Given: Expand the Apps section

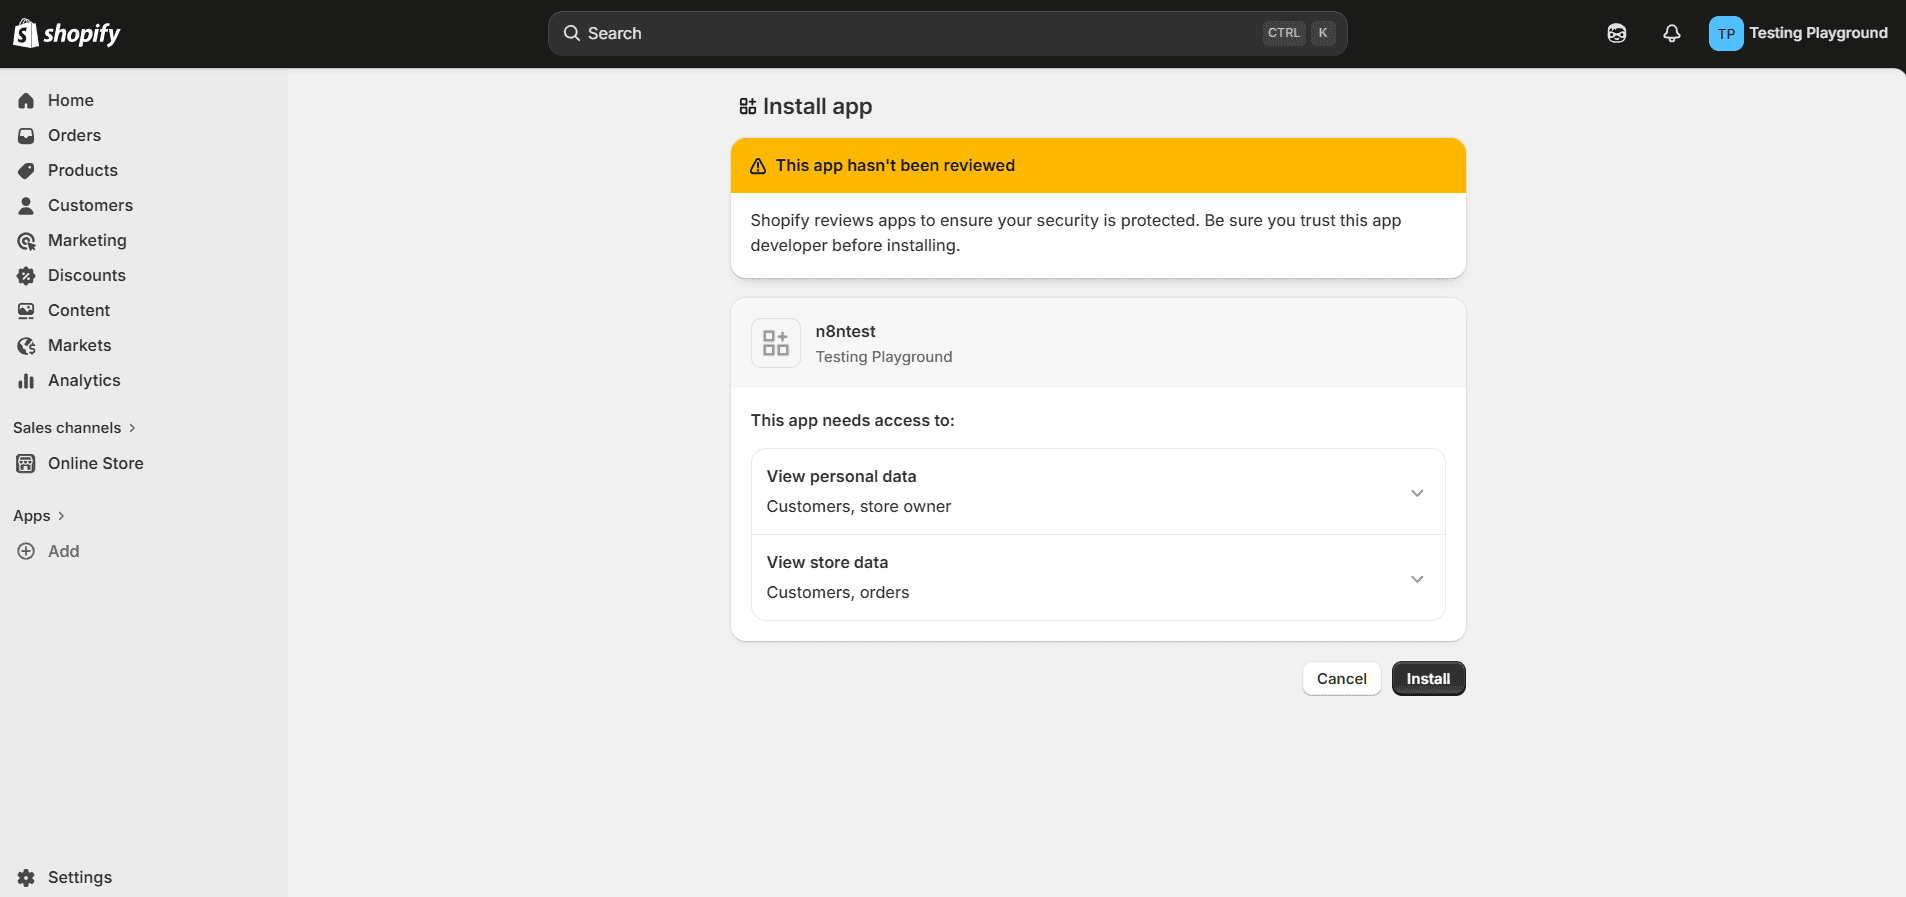Looking at the screenshot, I should click(39, 516).
